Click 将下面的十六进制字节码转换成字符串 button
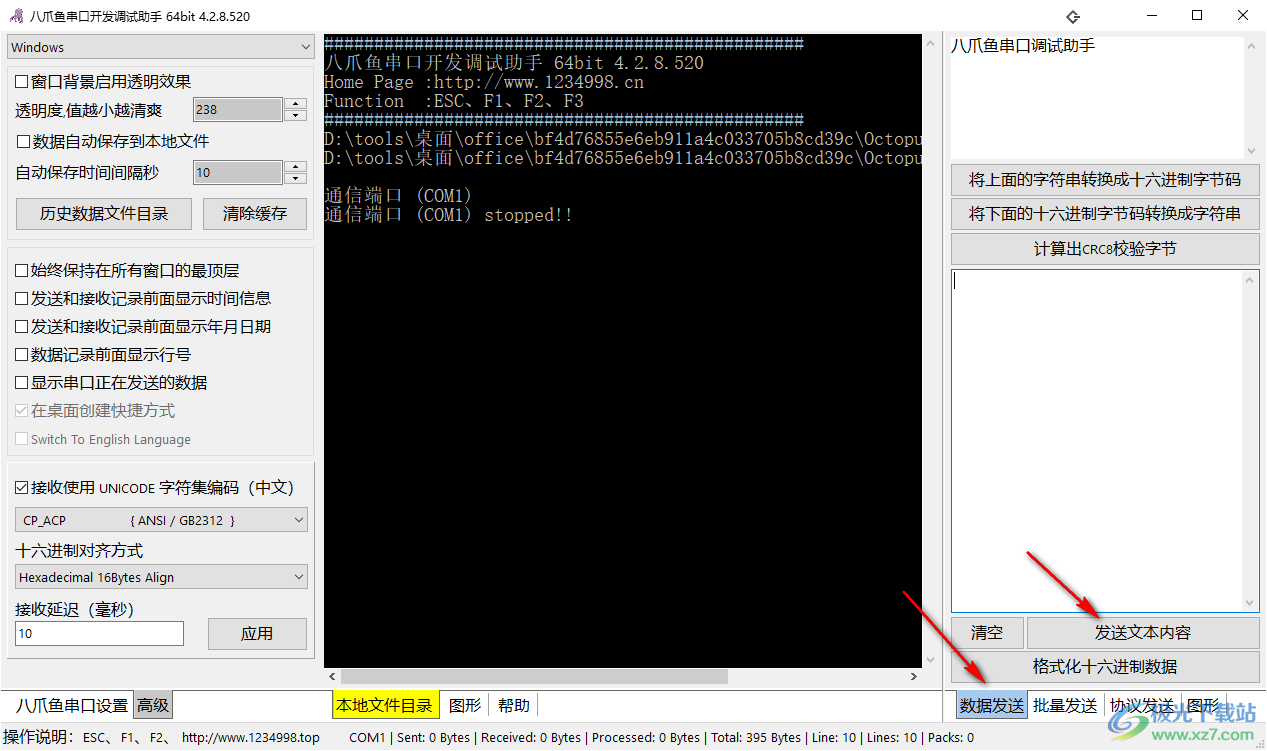The height and width of the screenshot is (751, 1267). [1105, 214]
